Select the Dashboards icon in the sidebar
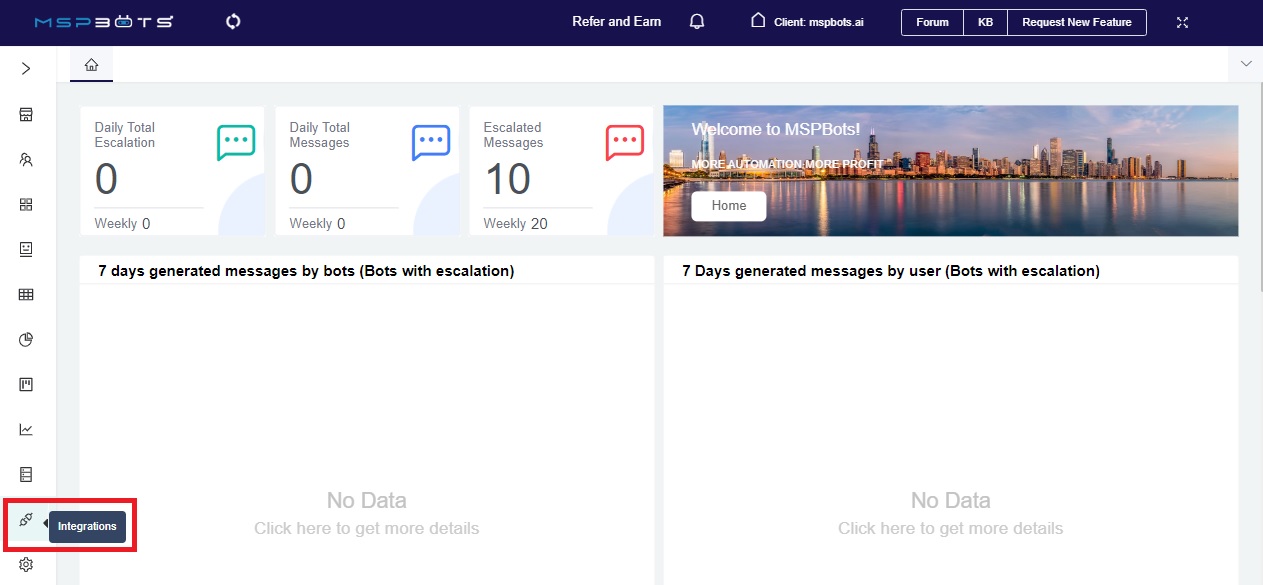The image size is (1263, 585). point(25,114)
